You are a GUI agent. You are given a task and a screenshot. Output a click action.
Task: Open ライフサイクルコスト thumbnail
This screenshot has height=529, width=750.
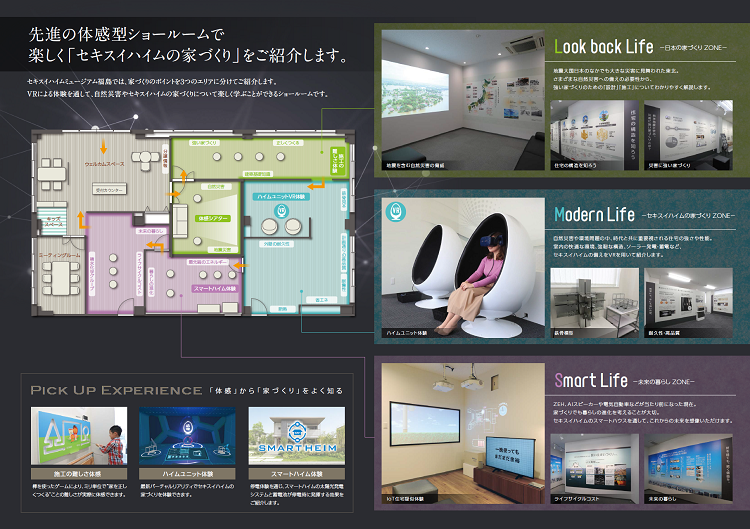[595, 469]
